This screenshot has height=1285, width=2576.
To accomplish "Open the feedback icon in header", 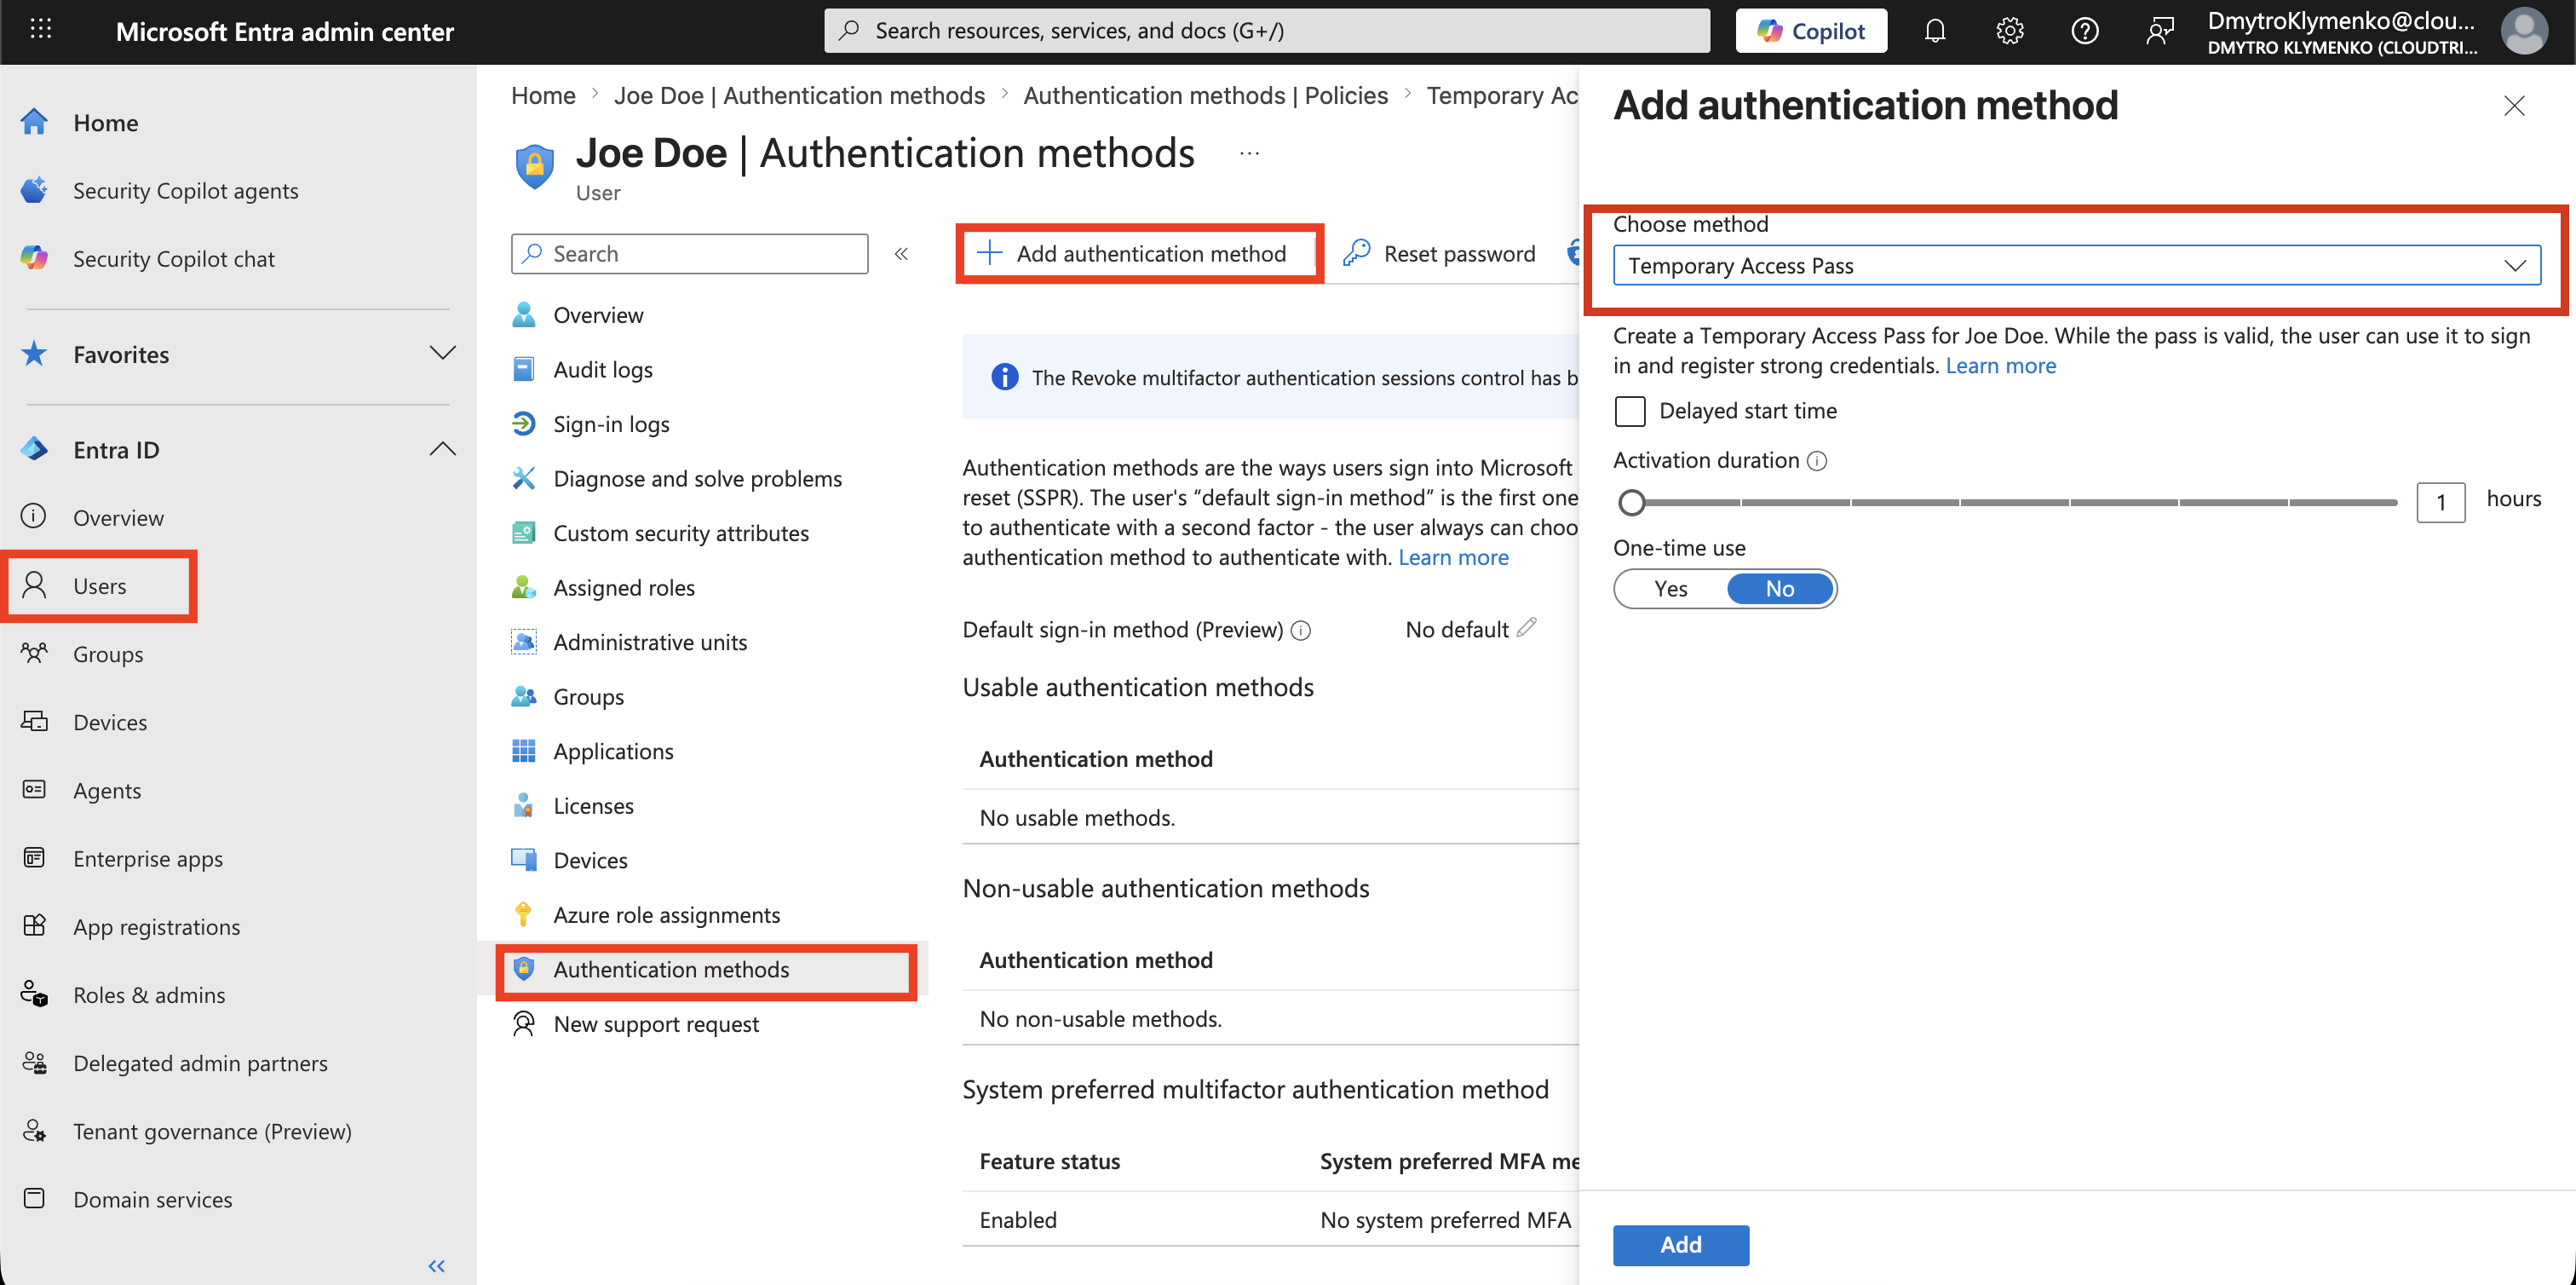I will pyautogui.click(x=2160, y=31).
